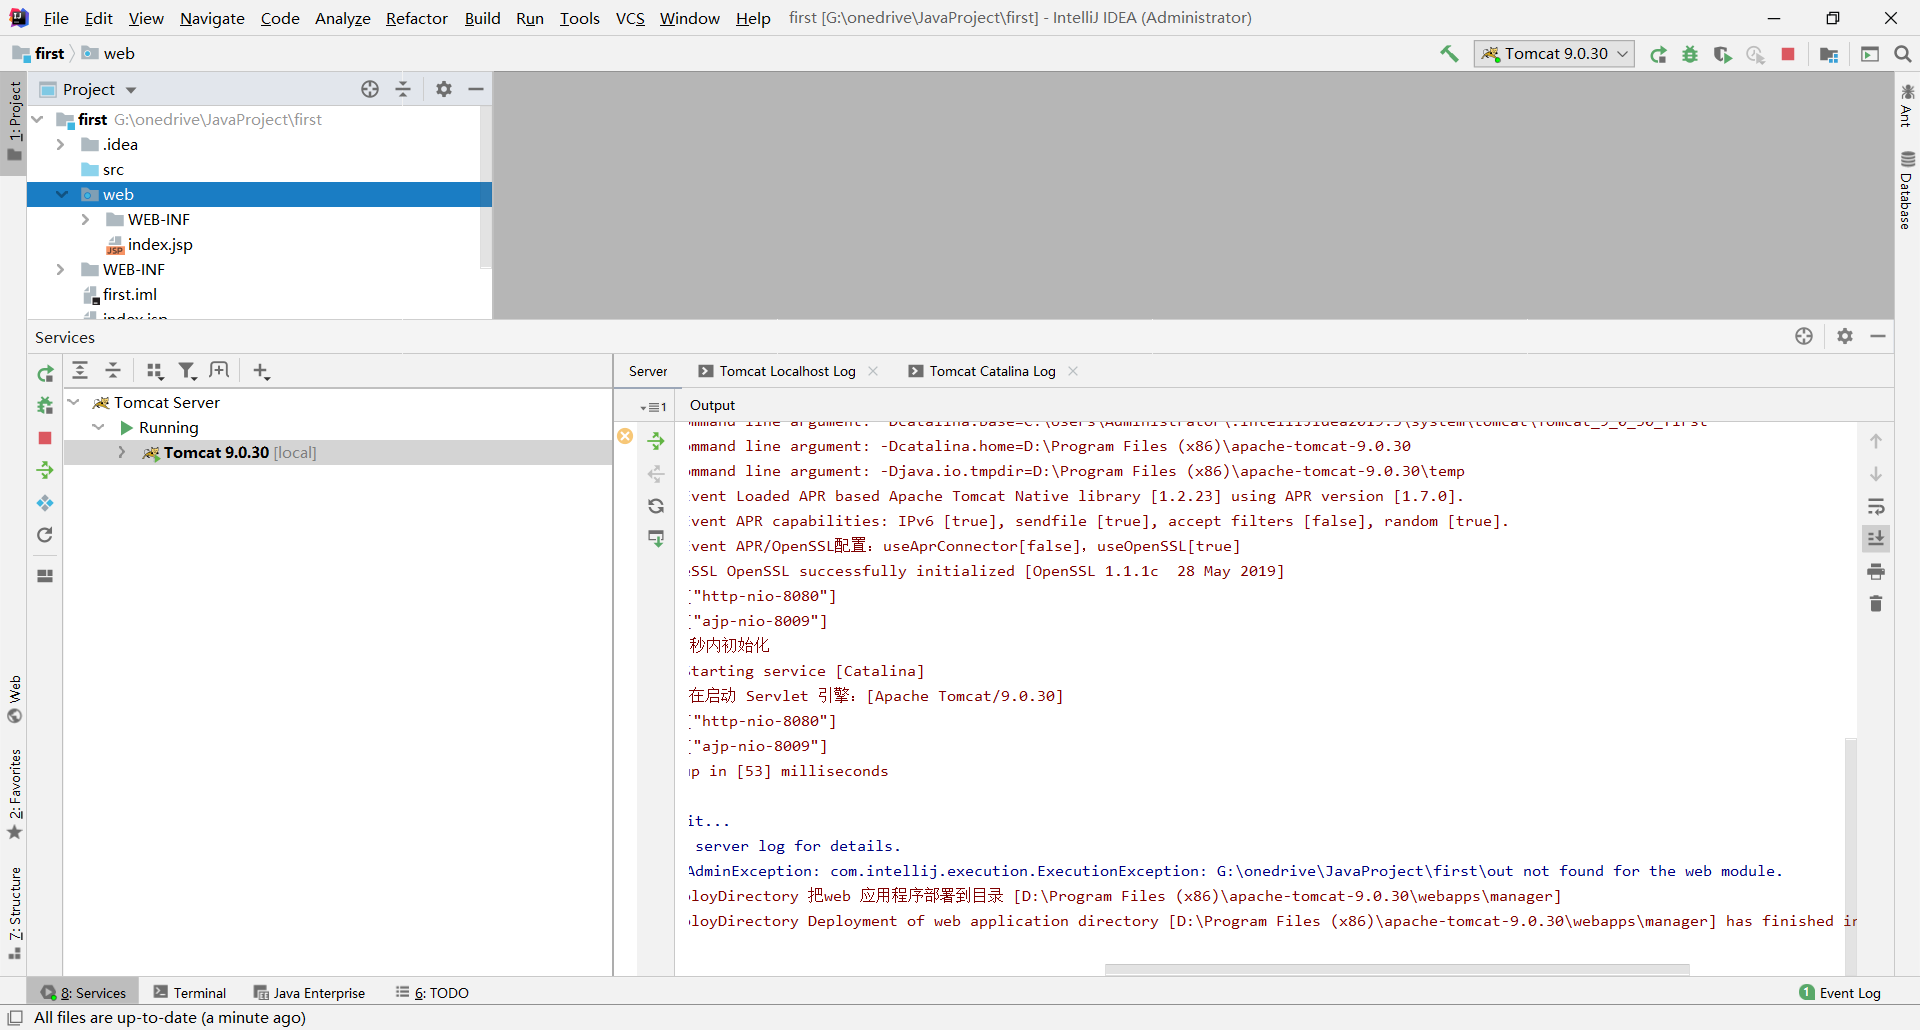Open the Java Enterprise tool window
The image size is (1920, 1030).
tap(309, 993)
